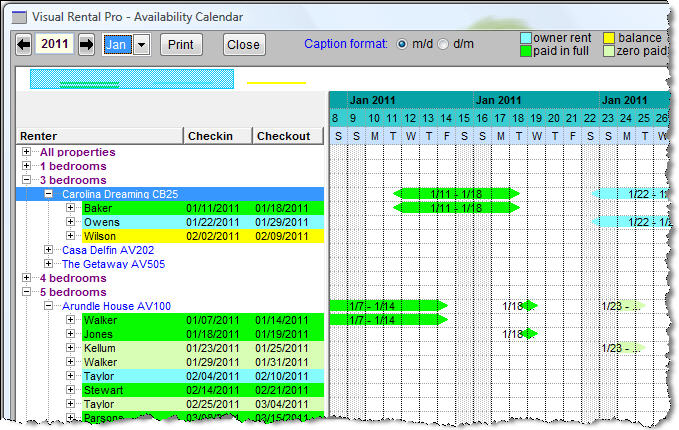Click the Renter column header
This screenshot has width=679, height=430.
tap(100, 136)
